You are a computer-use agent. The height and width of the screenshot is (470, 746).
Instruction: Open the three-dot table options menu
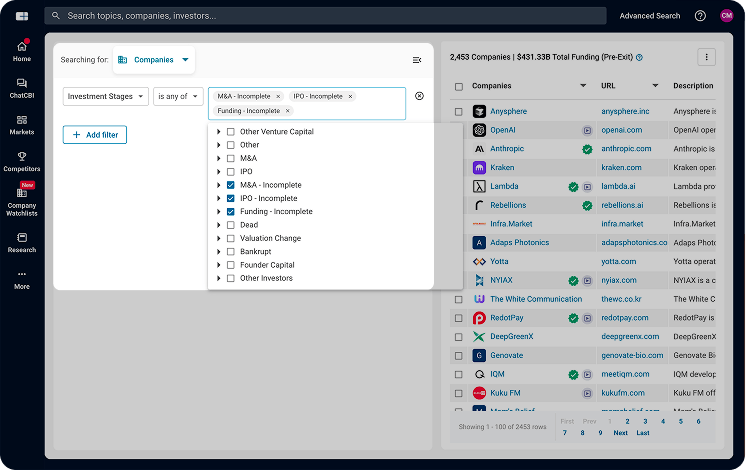tap(707, 58)
